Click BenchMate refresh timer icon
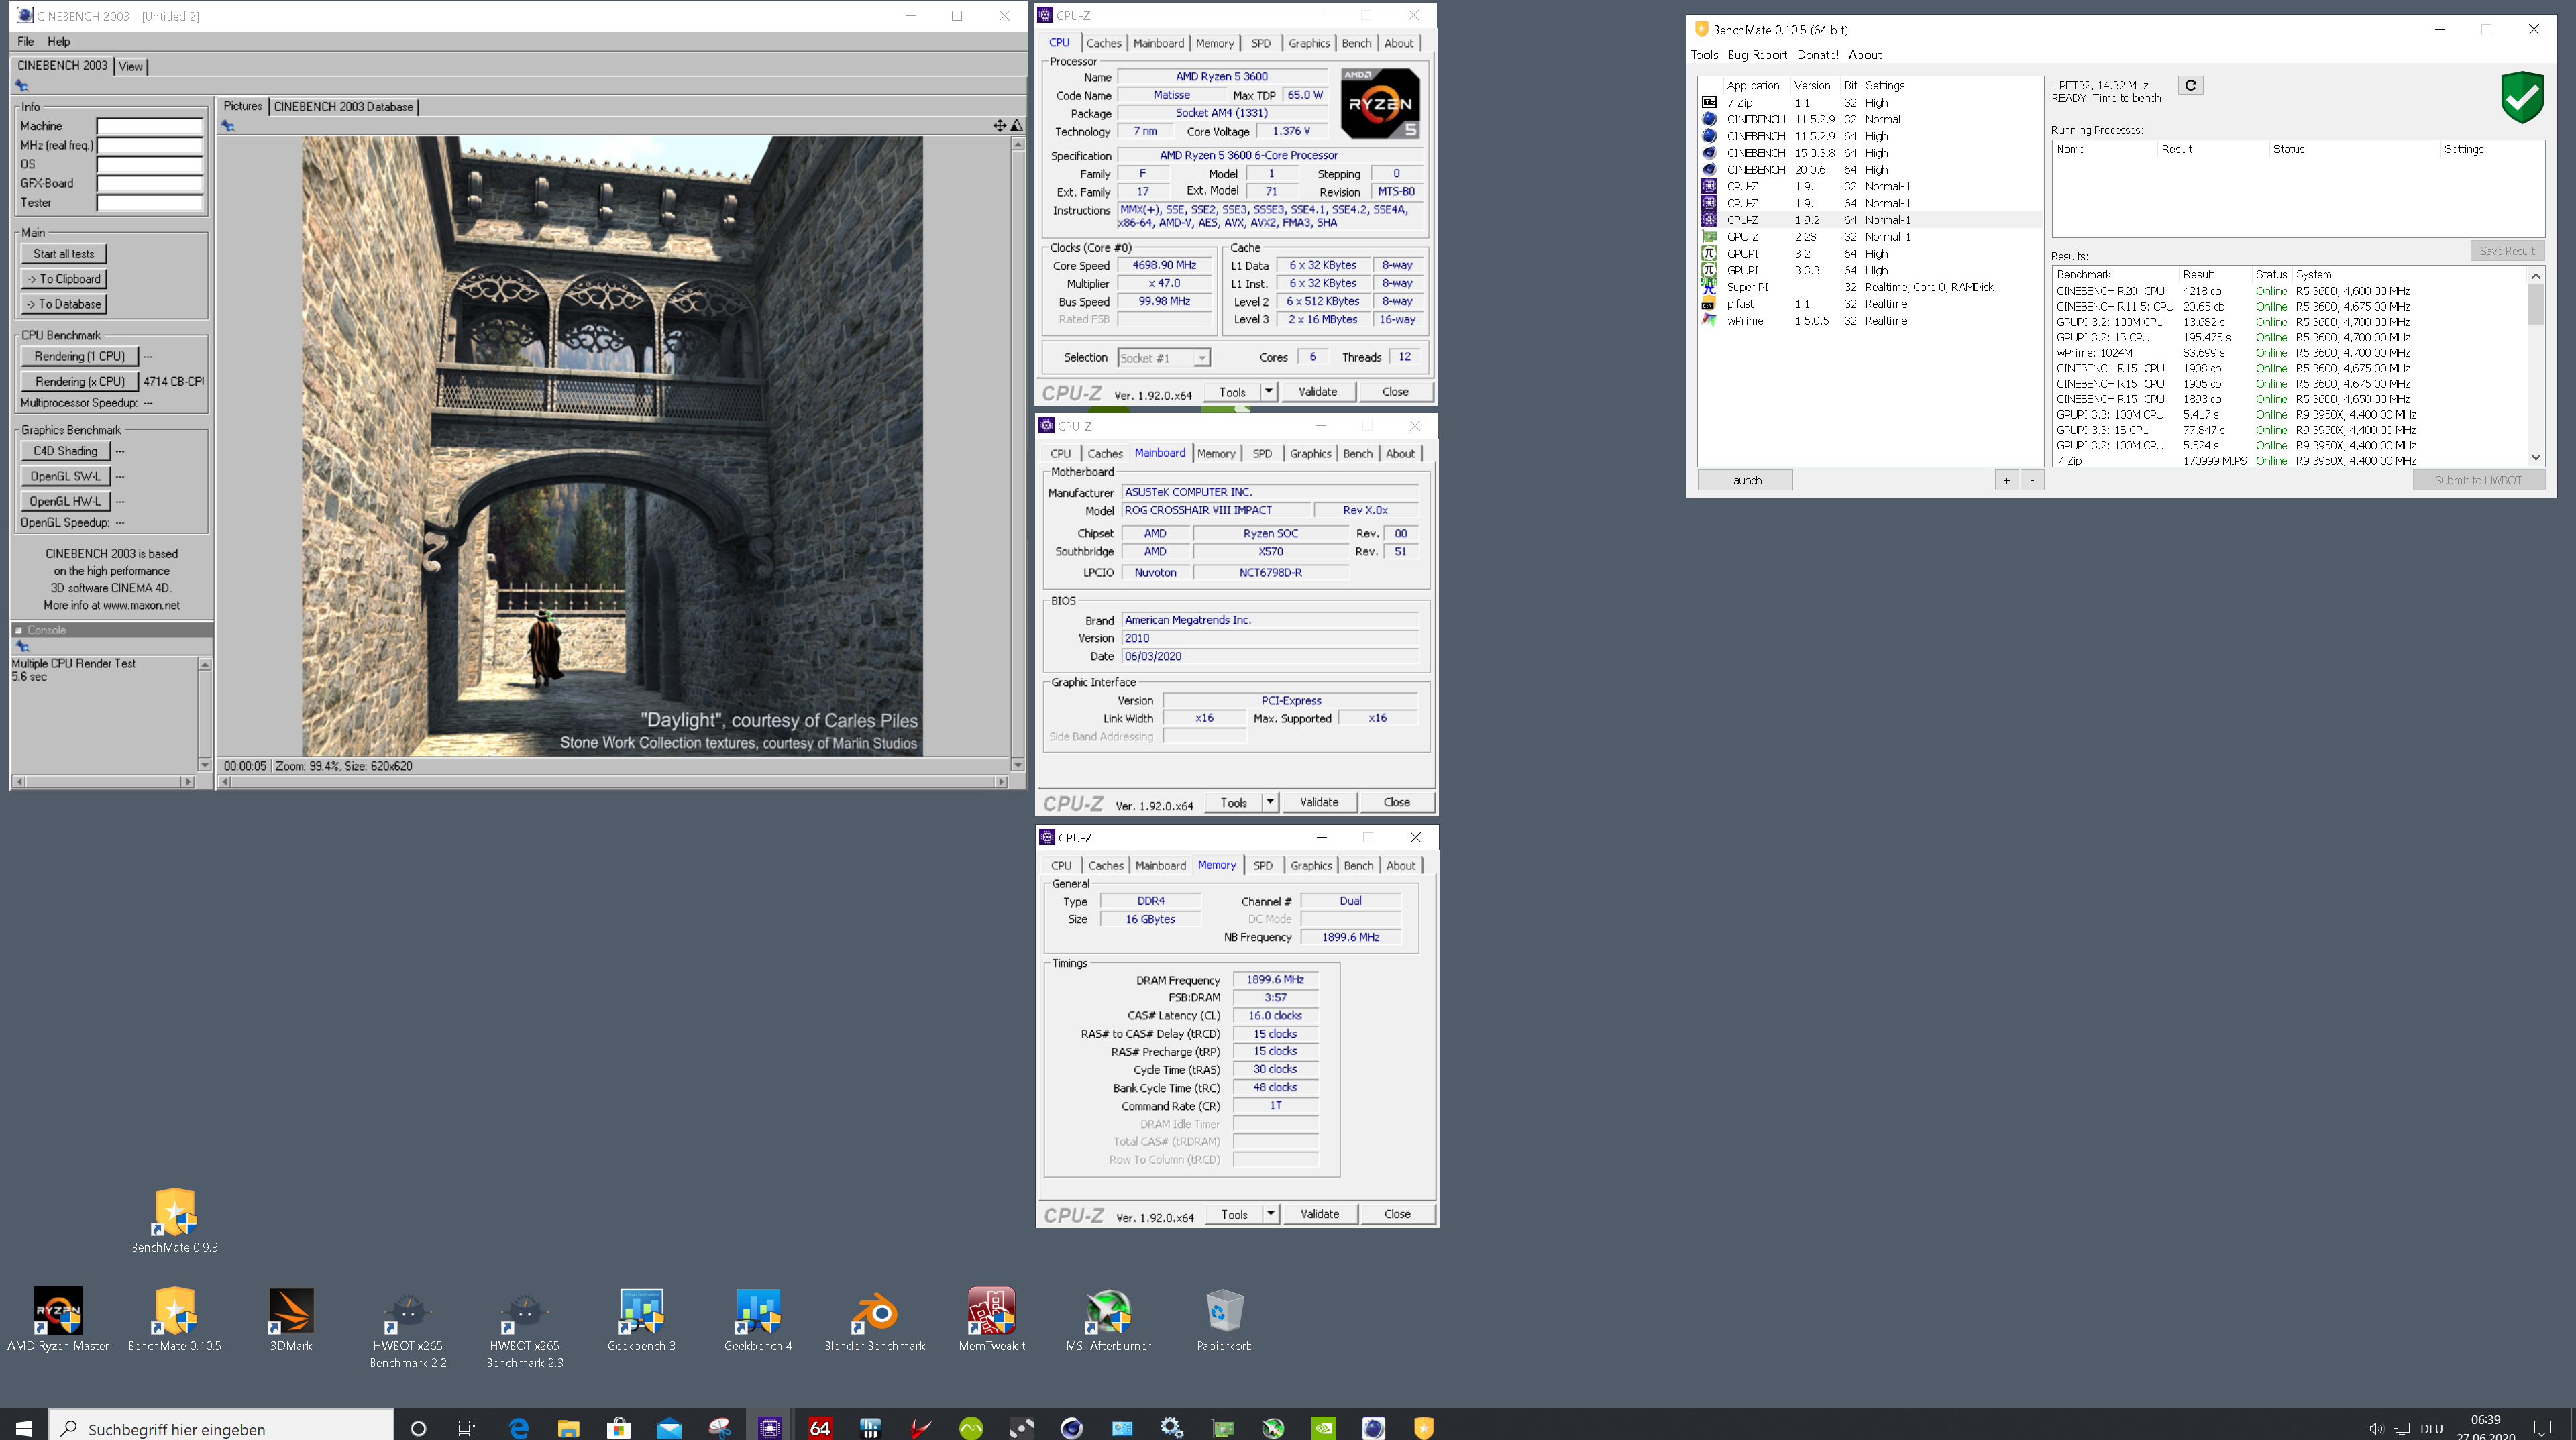Viewport: 2576px width, 1440px height. point(2190,85)
